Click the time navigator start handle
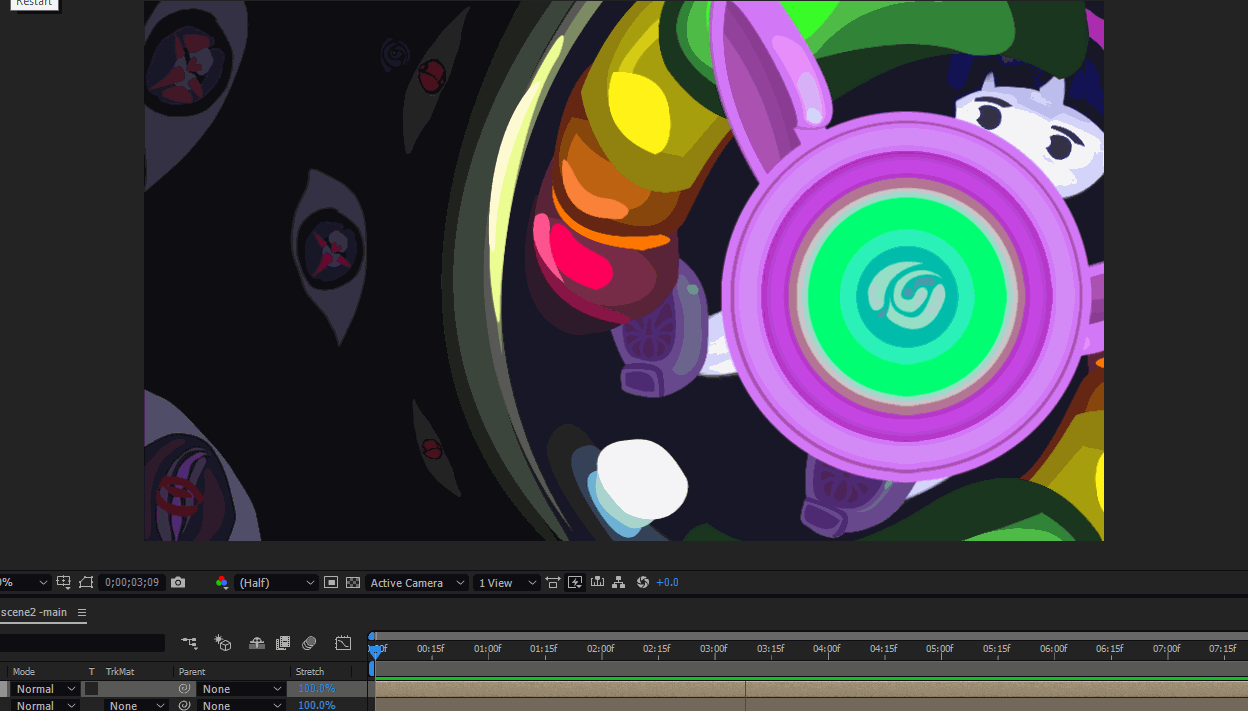 coord(372,636)
